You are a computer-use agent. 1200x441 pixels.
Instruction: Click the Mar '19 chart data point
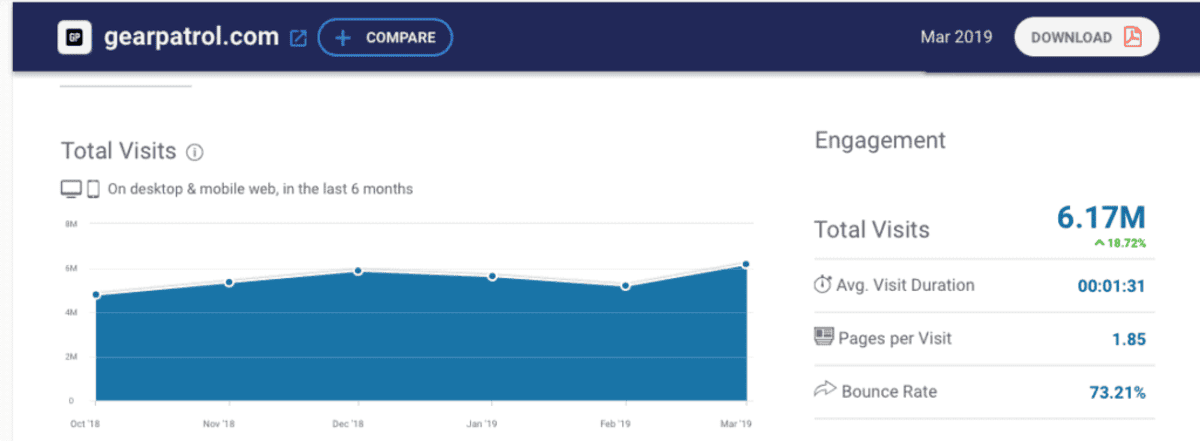(x=746, y=264)
